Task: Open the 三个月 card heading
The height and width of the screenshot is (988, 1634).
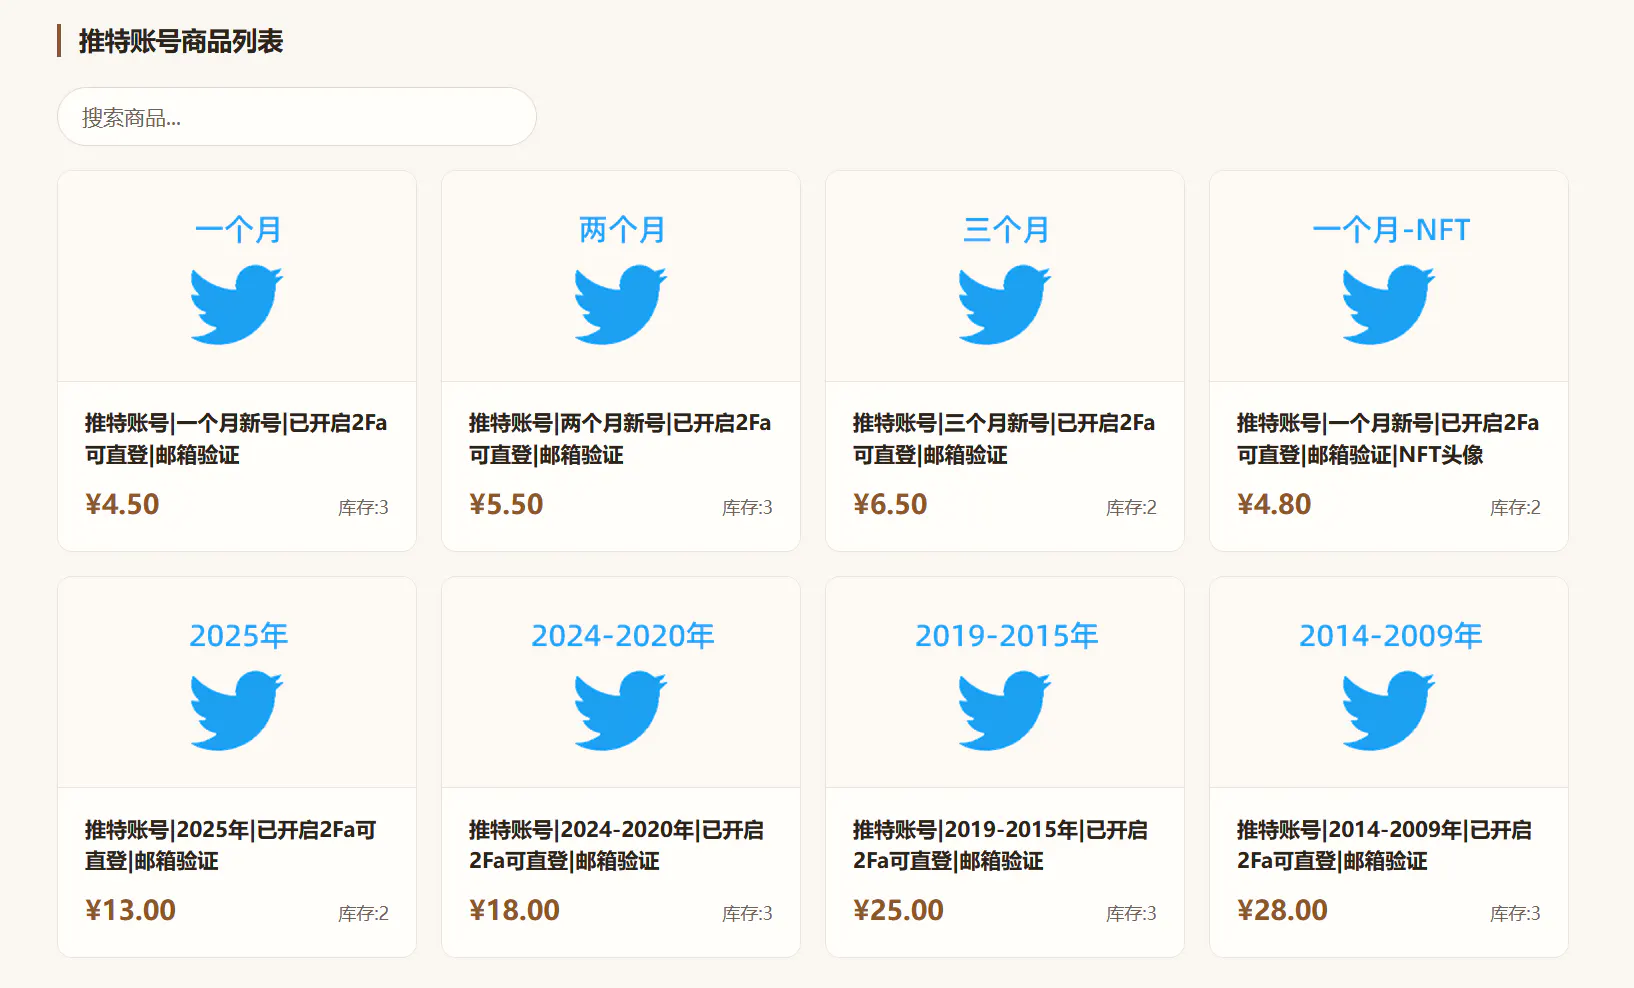Action: pyautogui.click(x=1006, y=230)
